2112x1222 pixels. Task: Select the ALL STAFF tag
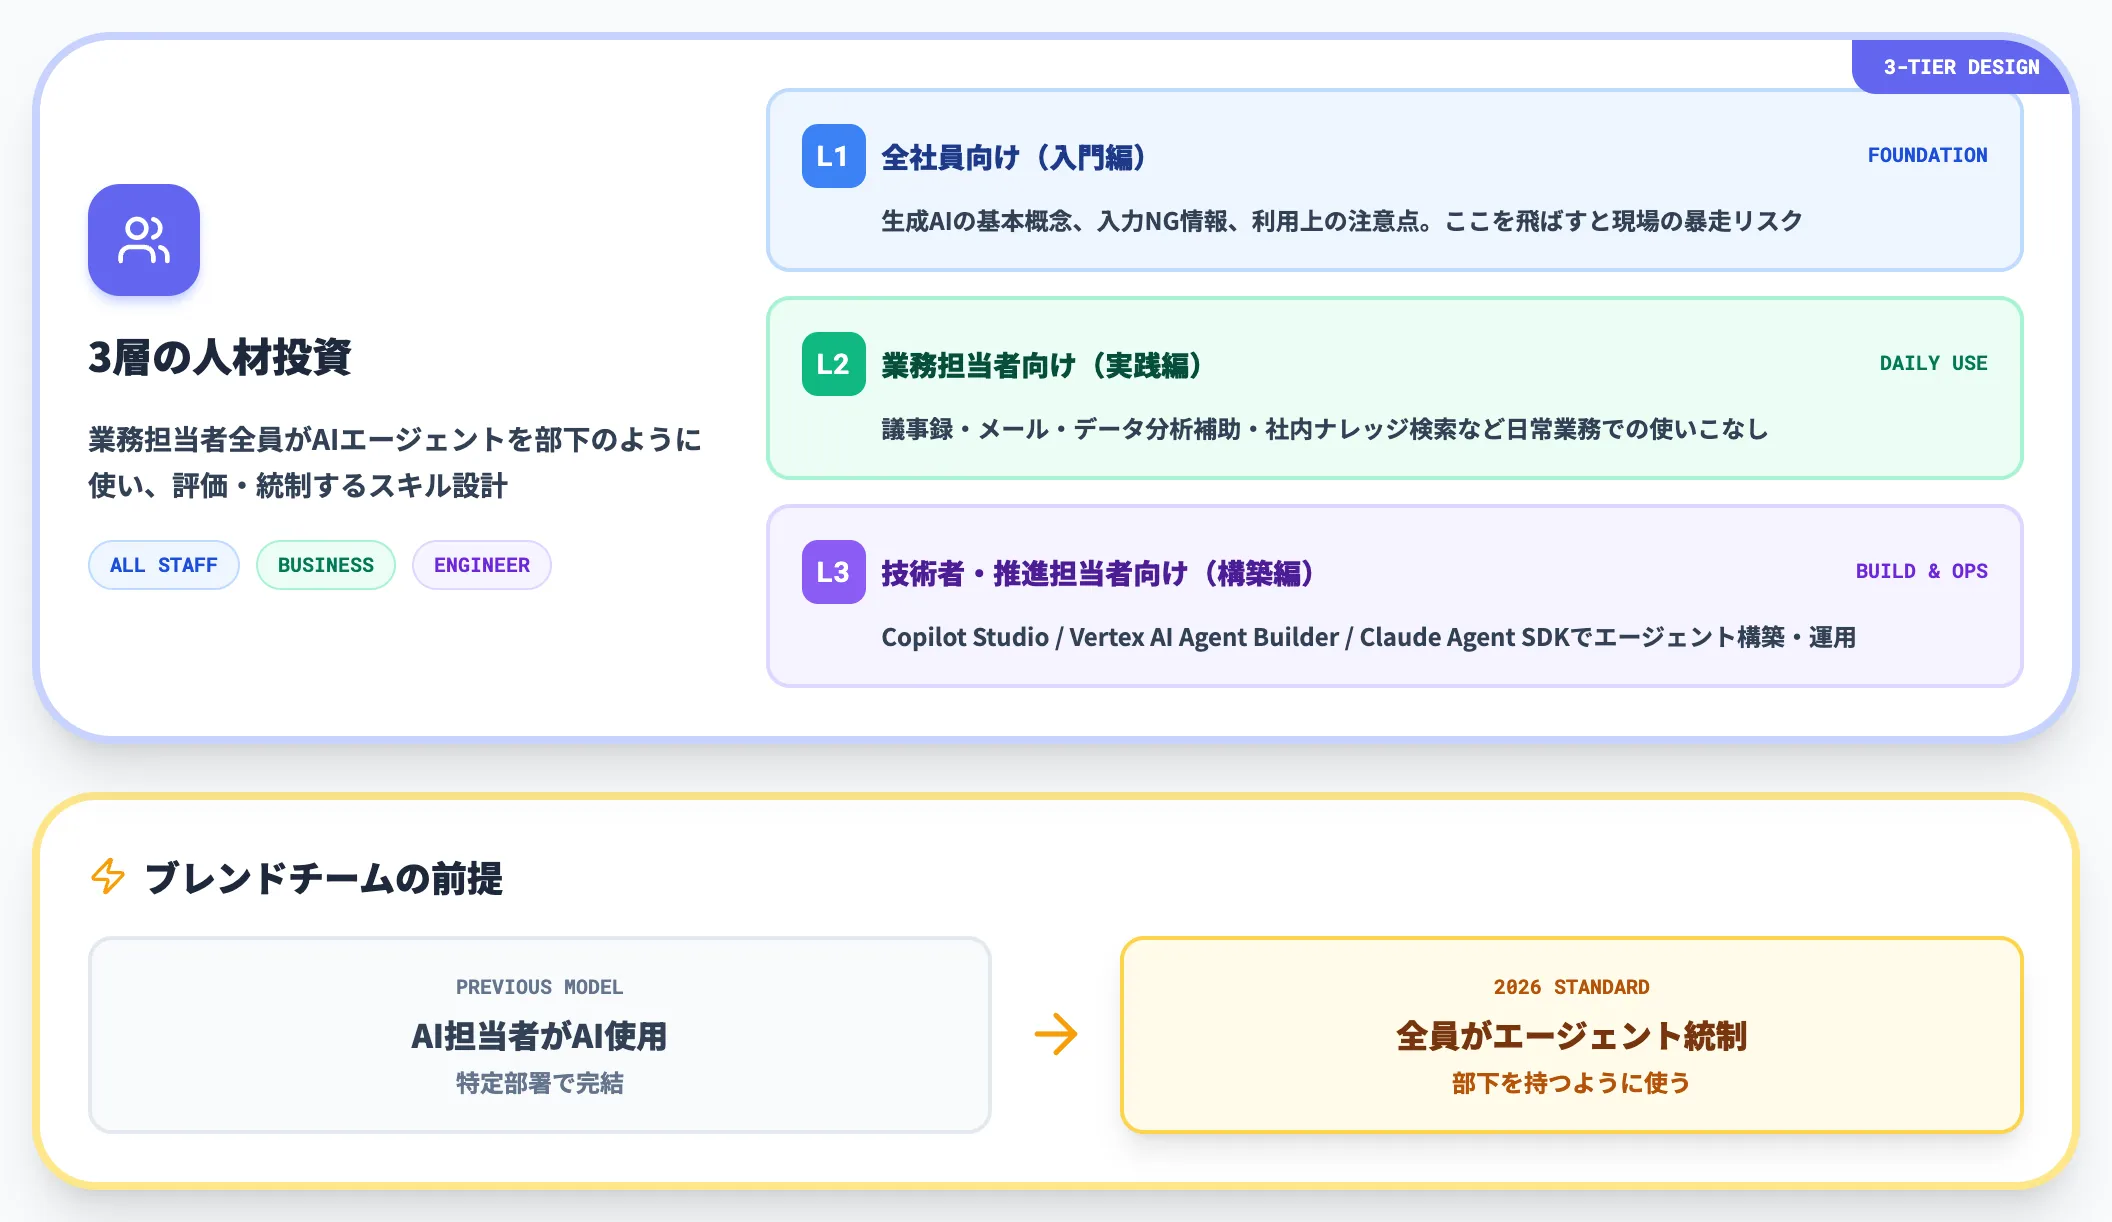click(x=164, y=565)
